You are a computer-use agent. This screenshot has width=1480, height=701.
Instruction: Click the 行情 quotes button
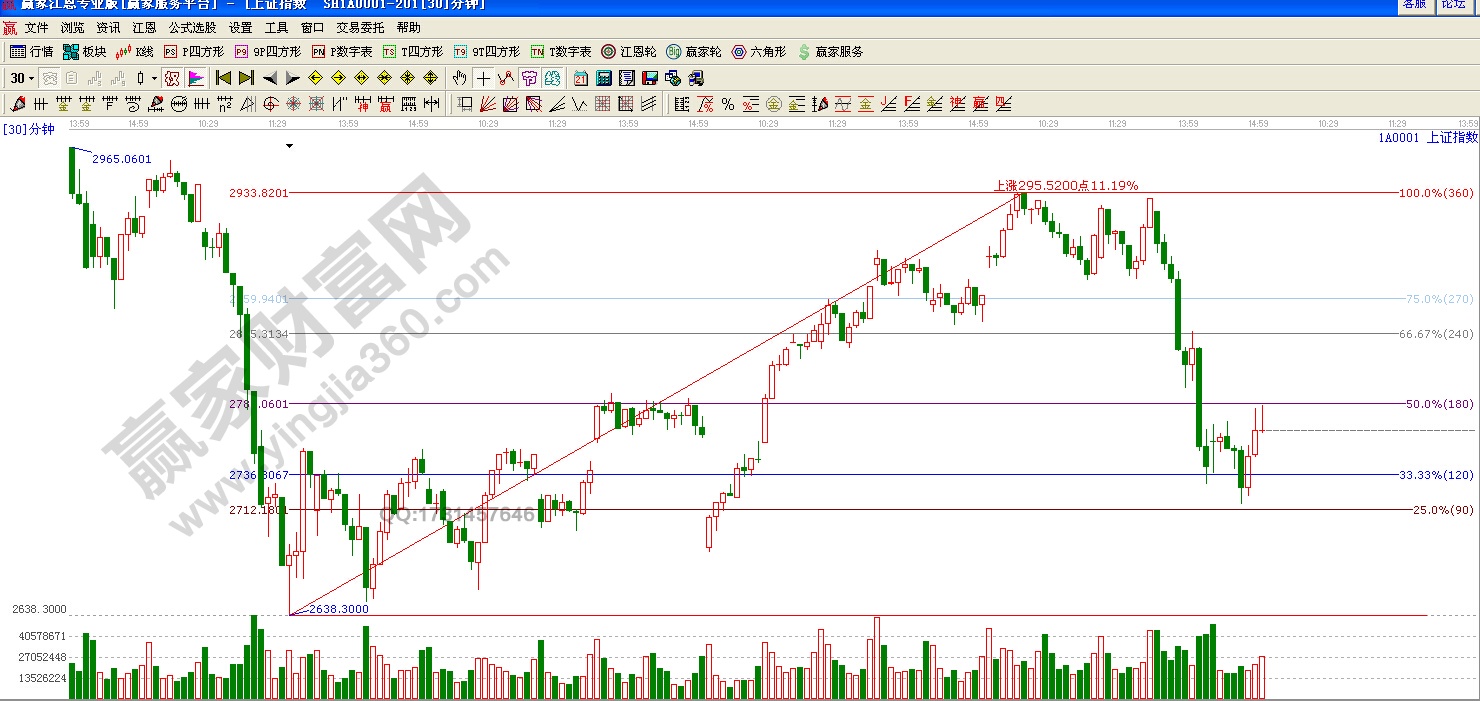(x=31, y=52)
